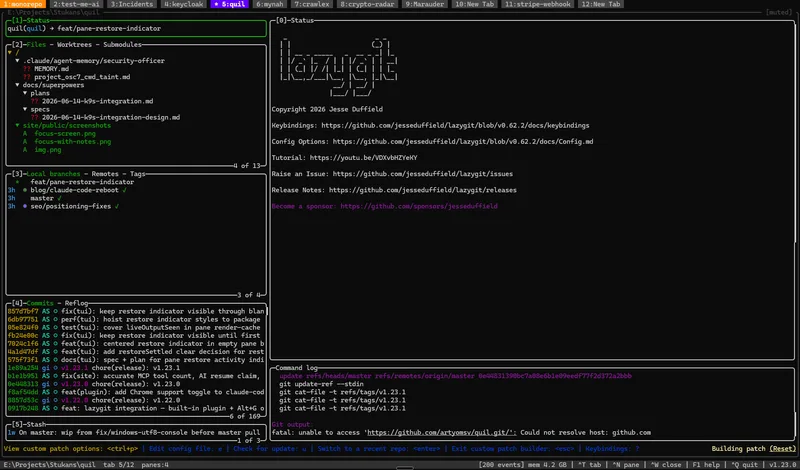Click 'Edit config file: e' option
The image size is (800, 470).
[x=185, y=449]
